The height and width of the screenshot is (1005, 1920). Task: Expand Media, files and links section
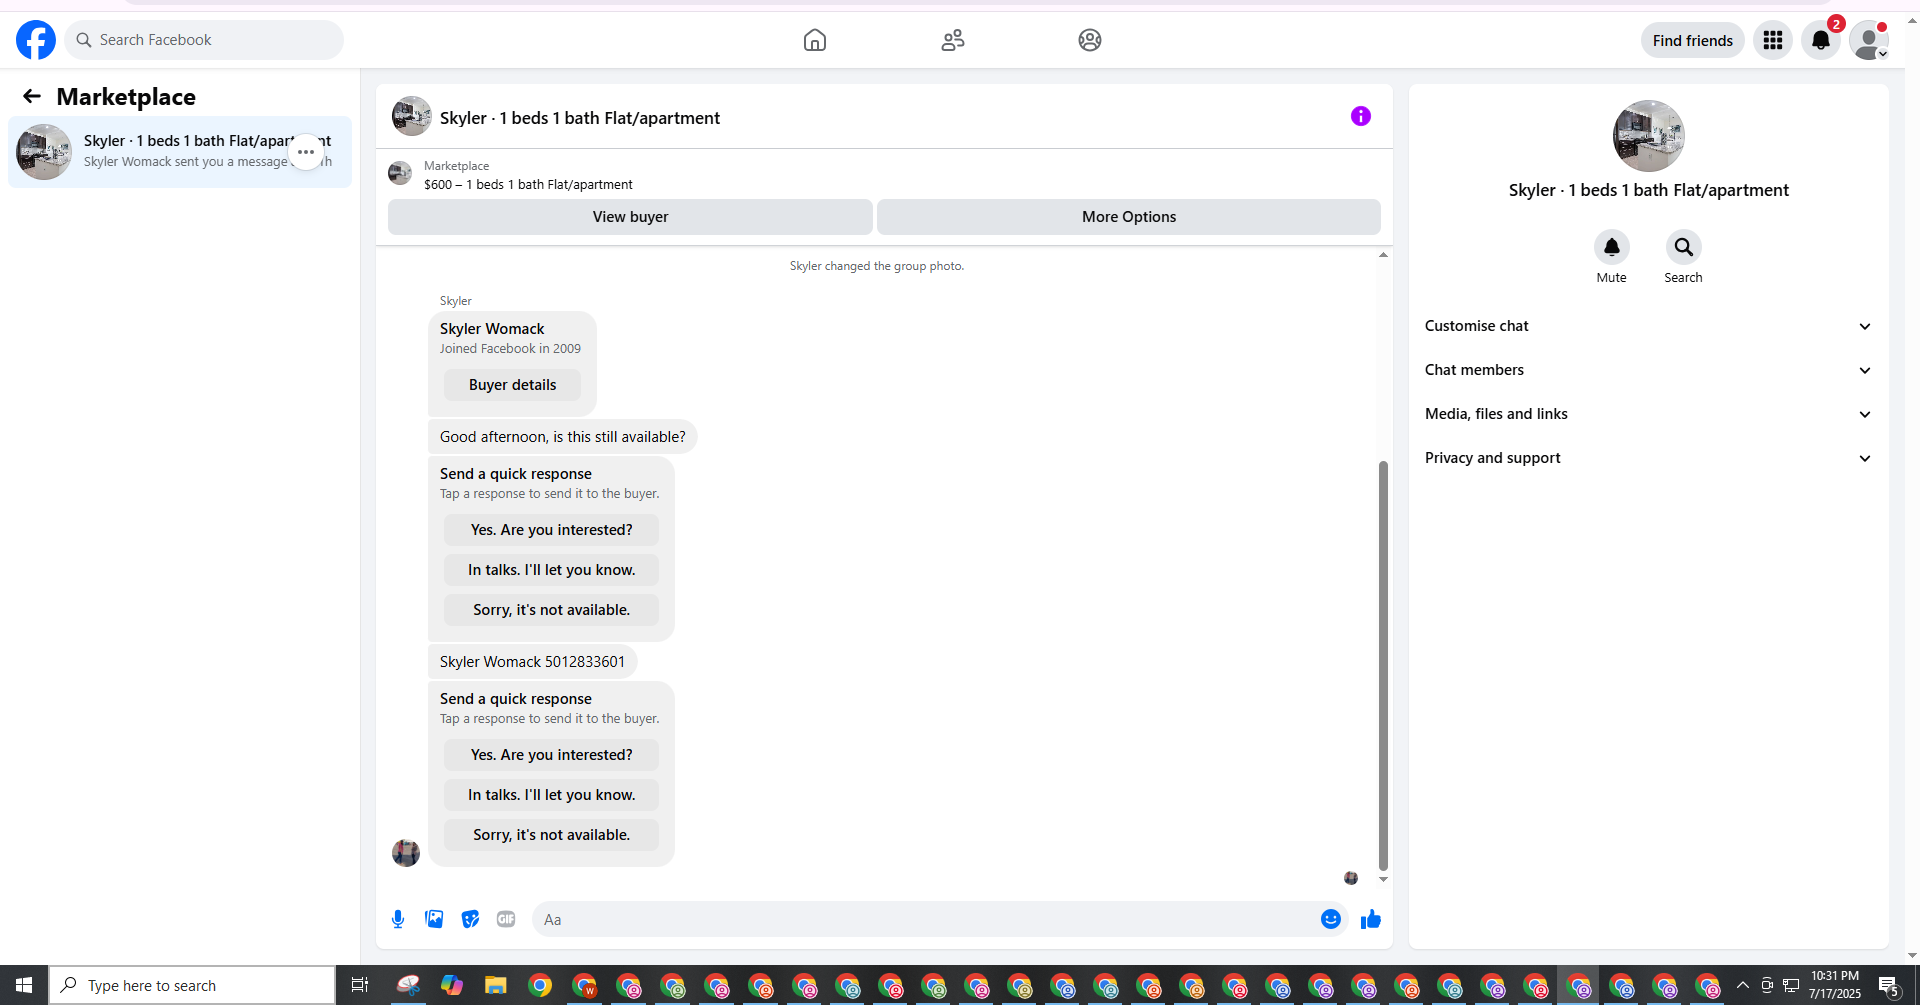coord(1649,414)
